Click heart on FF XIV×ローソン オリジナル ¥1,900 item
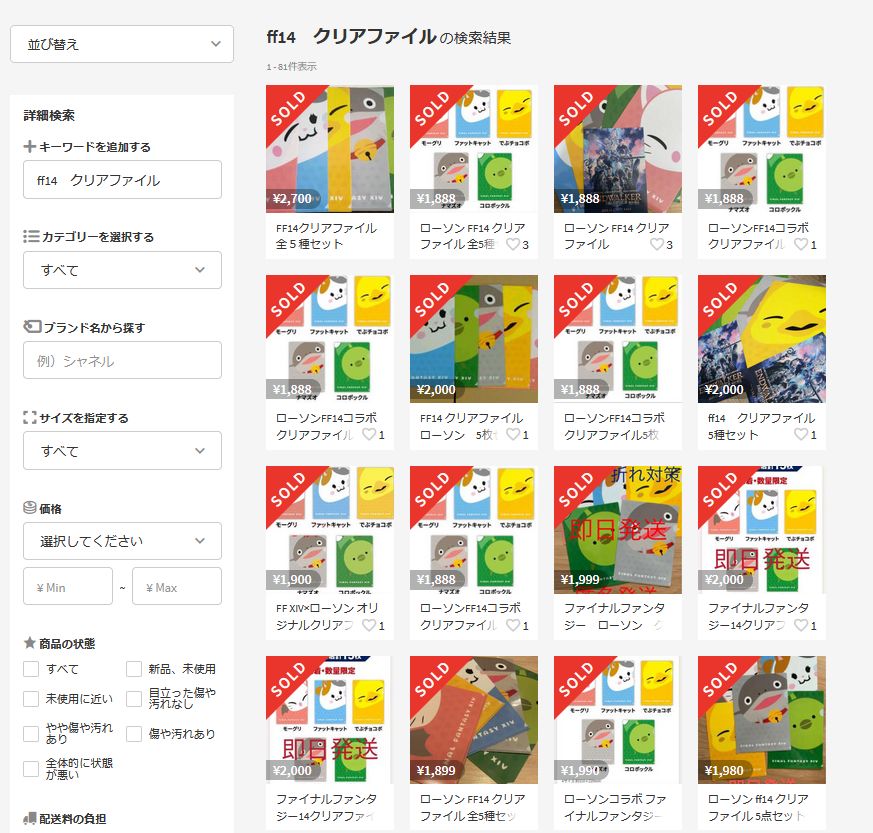This screenshot has height=833, width=873. (x=369, y=625)
